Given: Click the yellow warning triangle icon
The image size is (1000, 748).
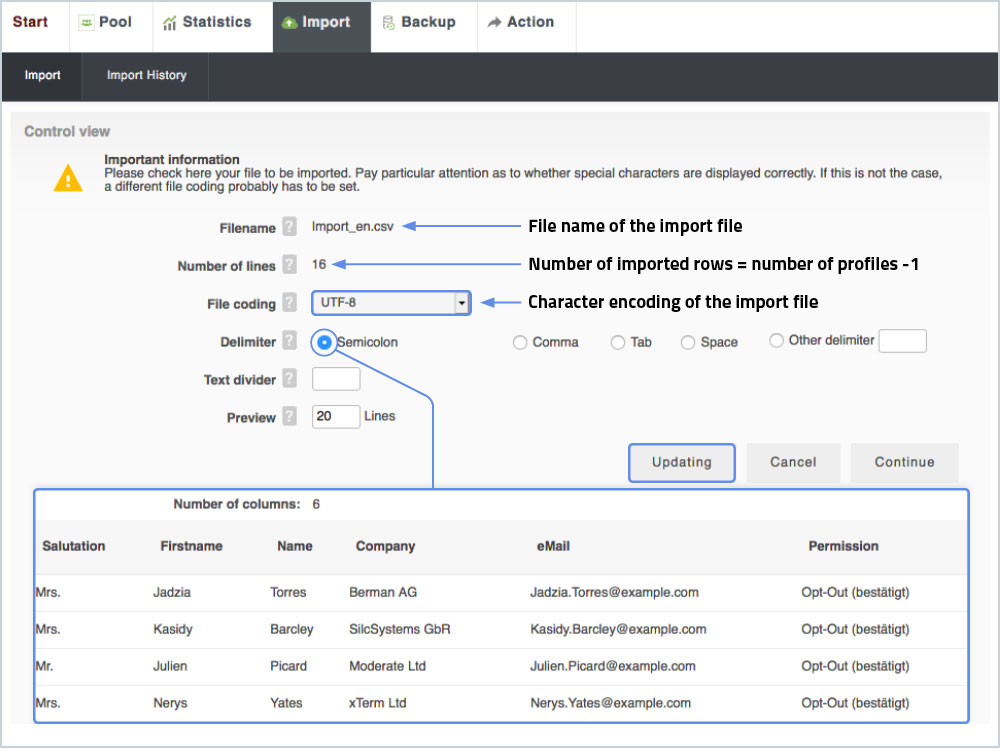Looking at the screenshot, I should coord(68,178).
